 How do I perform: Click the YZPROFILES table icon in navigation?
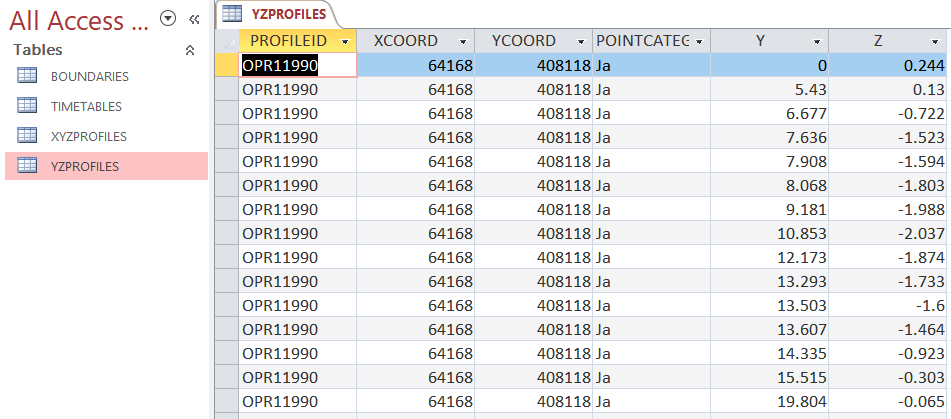click(27, 166)
